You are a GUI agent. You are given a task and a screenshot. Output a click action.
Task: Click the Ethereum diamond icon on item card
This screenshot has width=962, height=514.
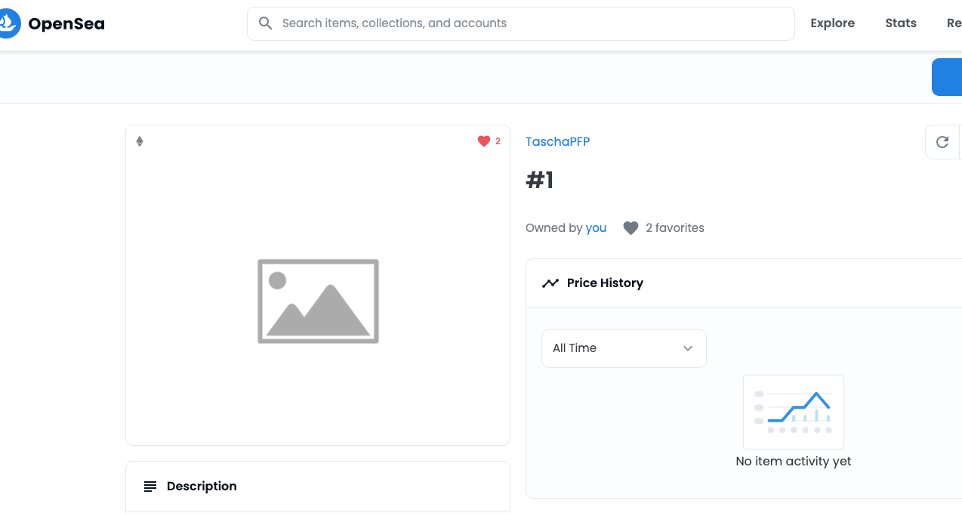[x=139, y=142]
